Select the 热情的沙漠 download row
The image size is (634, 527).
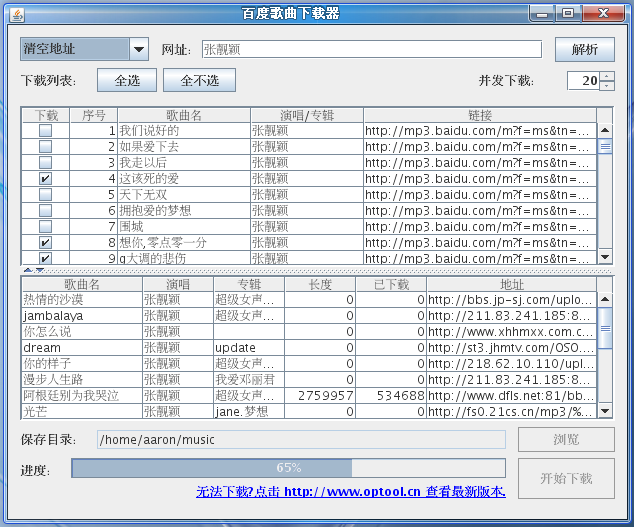[x=309, y=300]
